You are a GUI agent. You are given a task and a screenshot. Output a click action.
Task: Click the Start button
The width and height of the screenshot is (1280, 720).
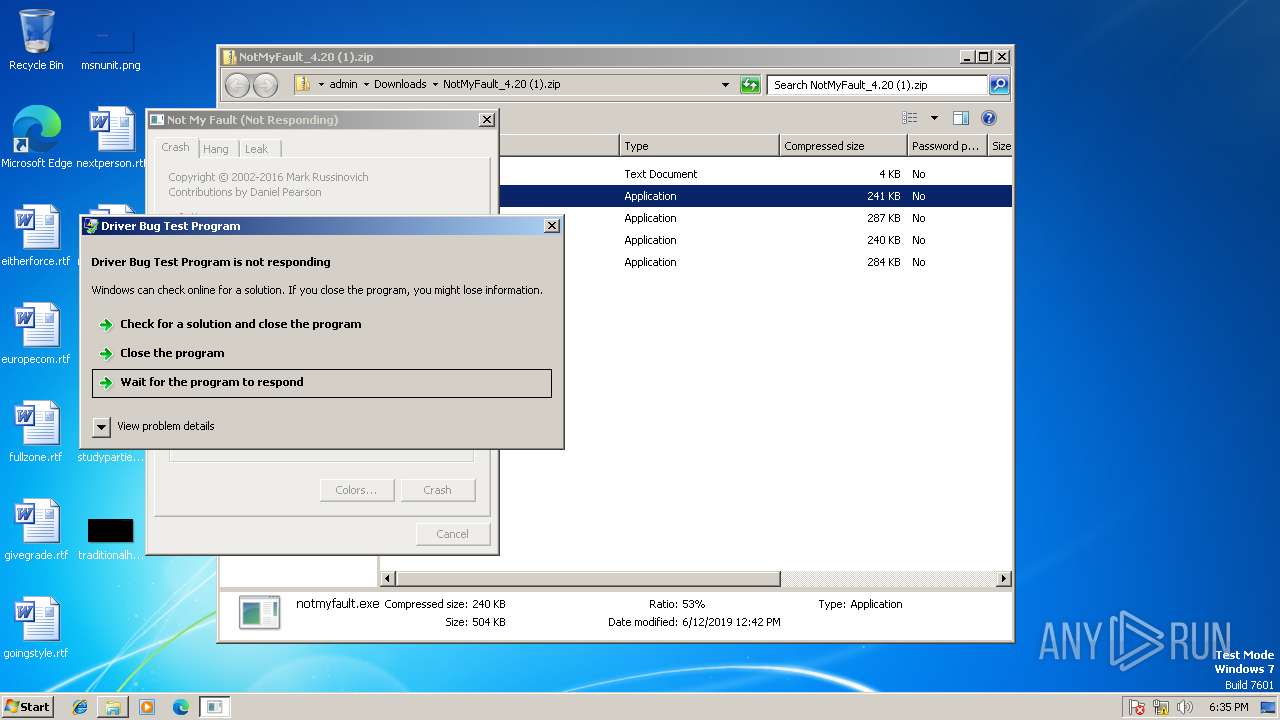click(x=27, y=707)
